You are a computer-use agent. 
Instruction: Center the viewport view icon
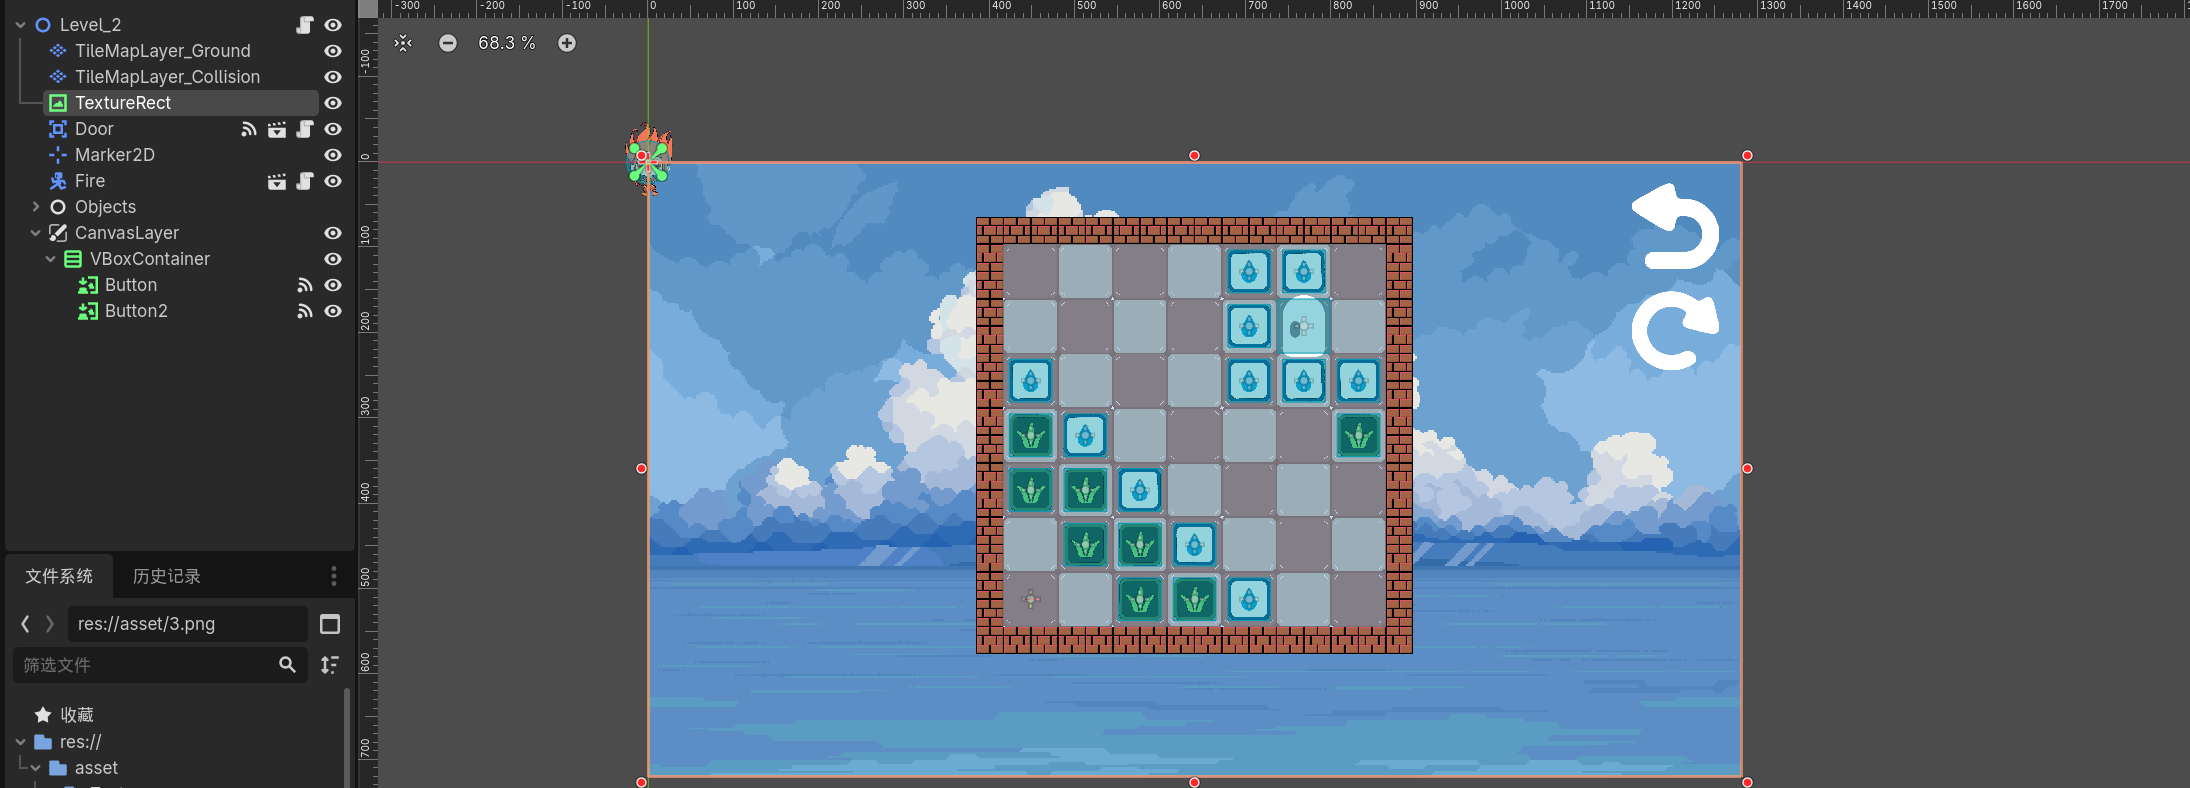coord(403,43)
